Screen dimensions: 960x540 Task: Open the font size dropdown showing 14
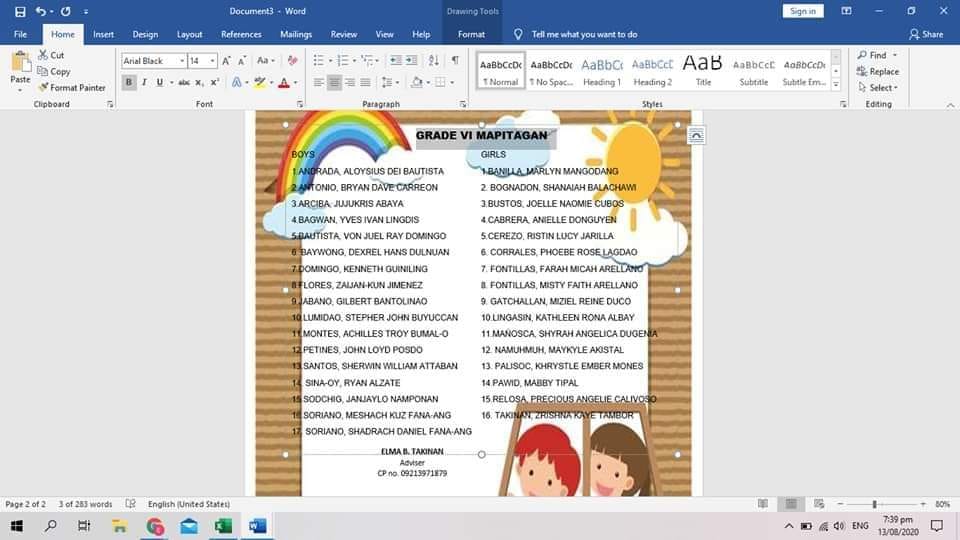(212, 61)
